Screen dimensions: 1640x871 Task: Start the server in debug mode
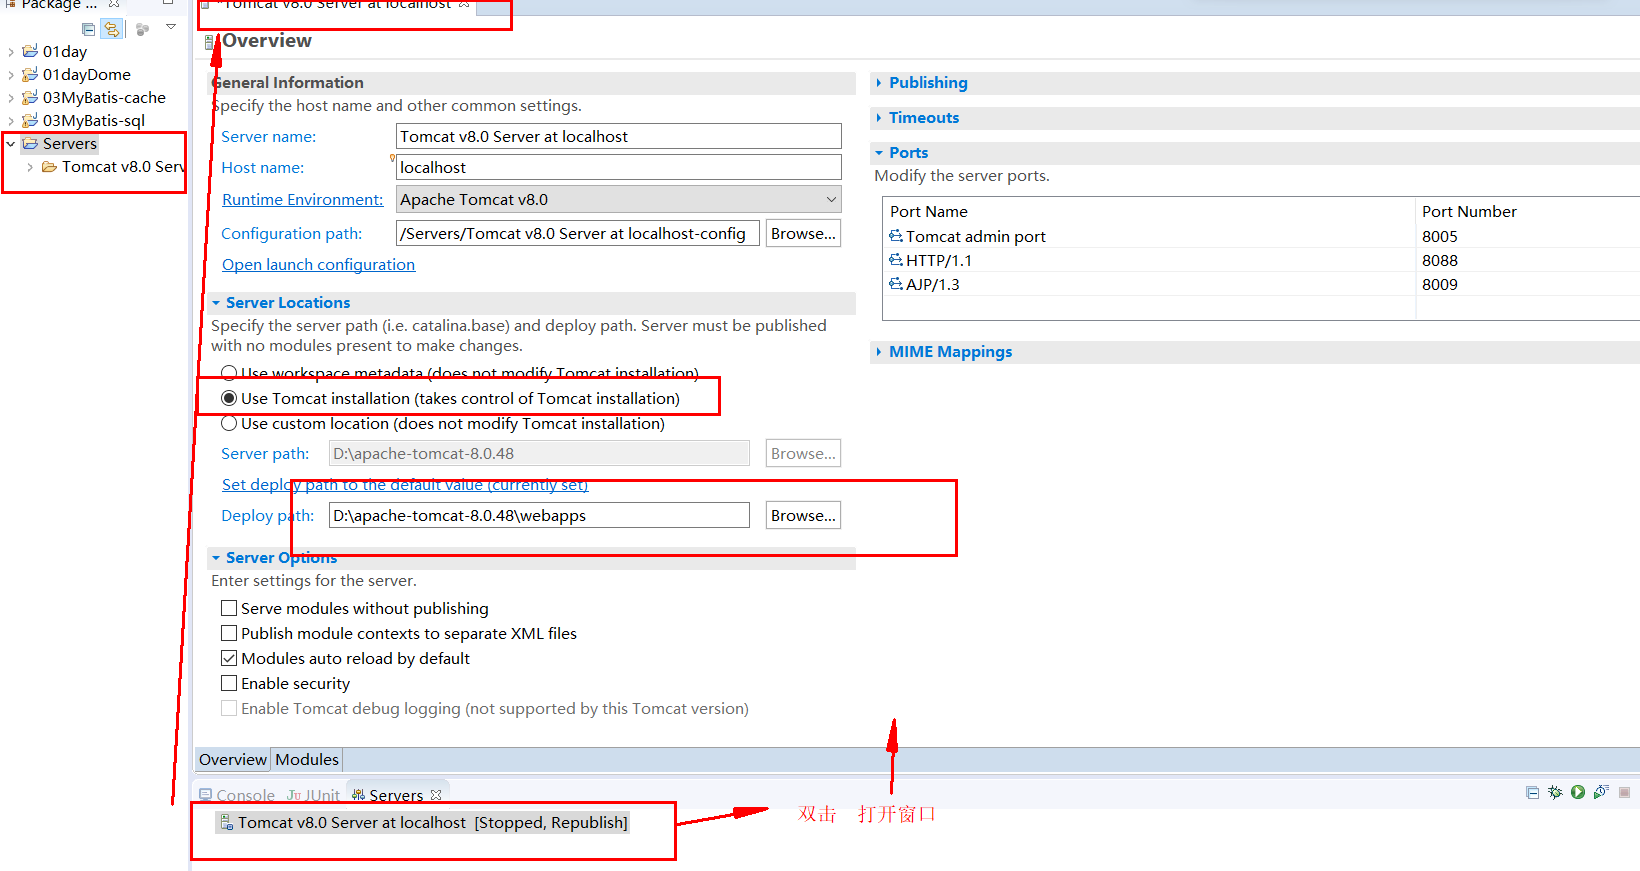[1555, 792]
